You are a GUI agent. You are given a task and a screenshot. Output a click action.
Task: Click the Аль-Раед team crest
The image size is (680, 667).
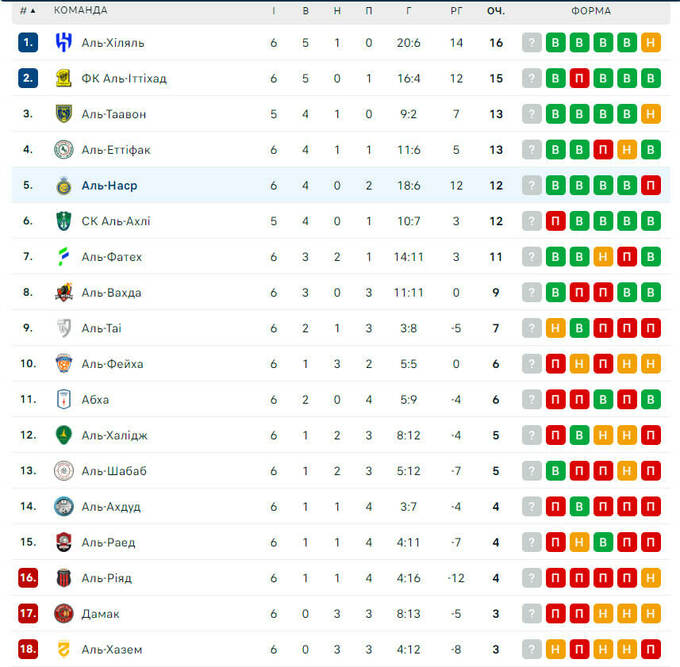[x=64, y=542]
